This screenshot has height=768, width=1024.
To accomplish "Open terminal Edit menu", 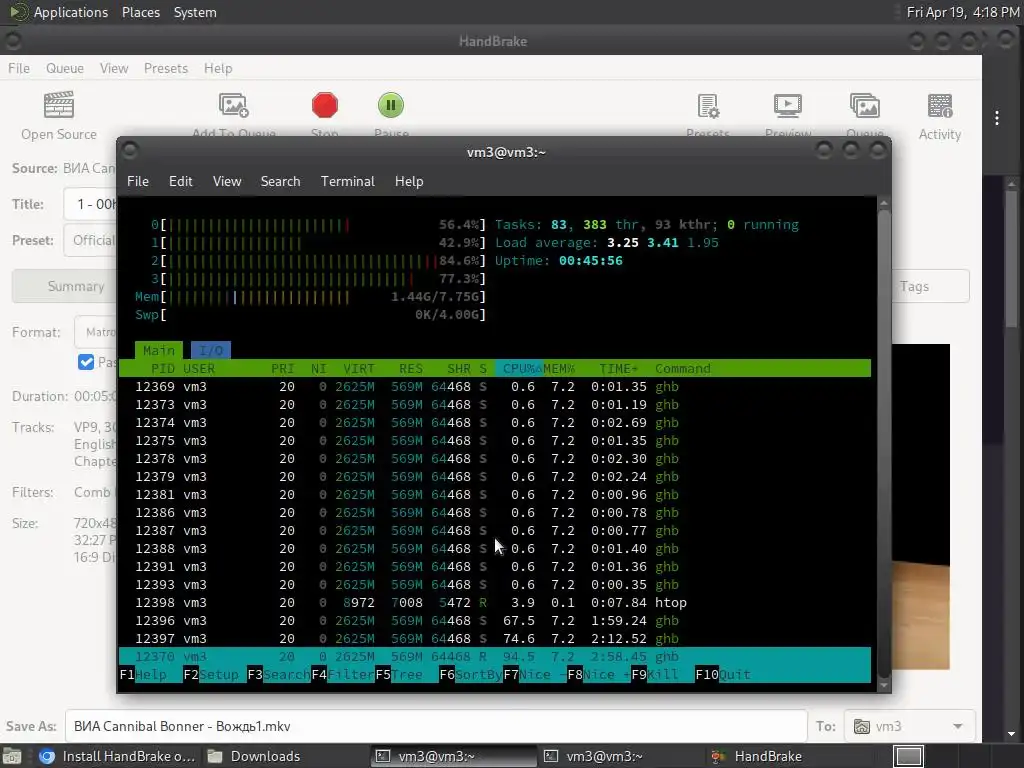I will coord(180,181).
